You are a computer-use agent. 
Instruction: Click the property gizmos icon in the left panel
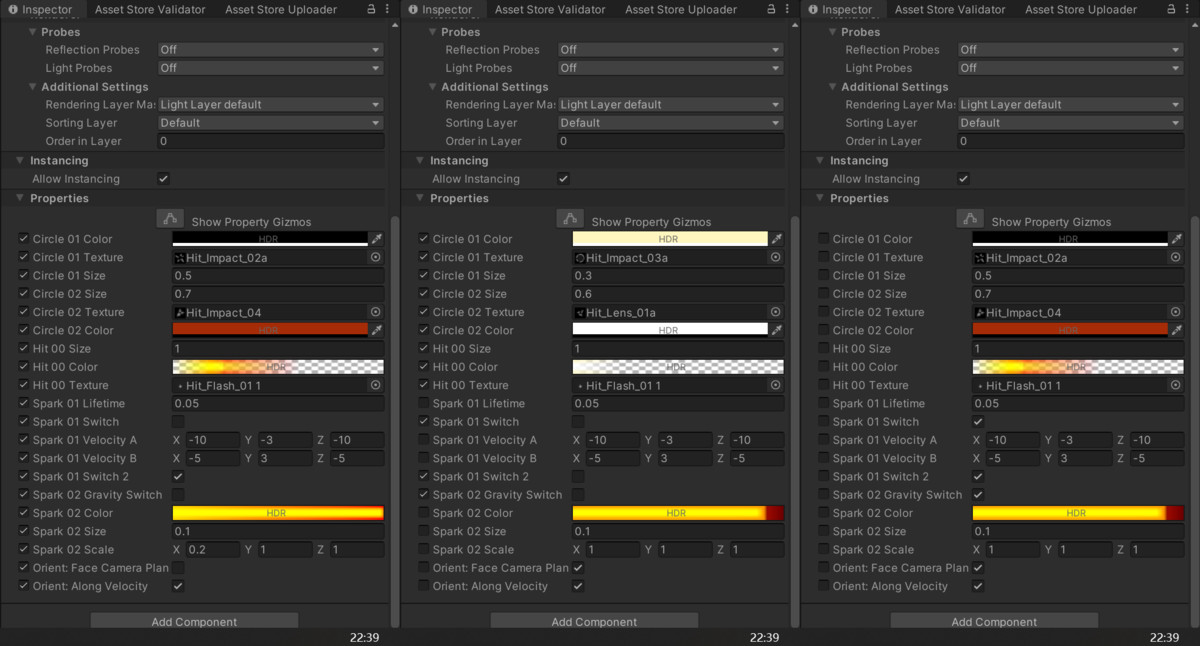[170, 219]
